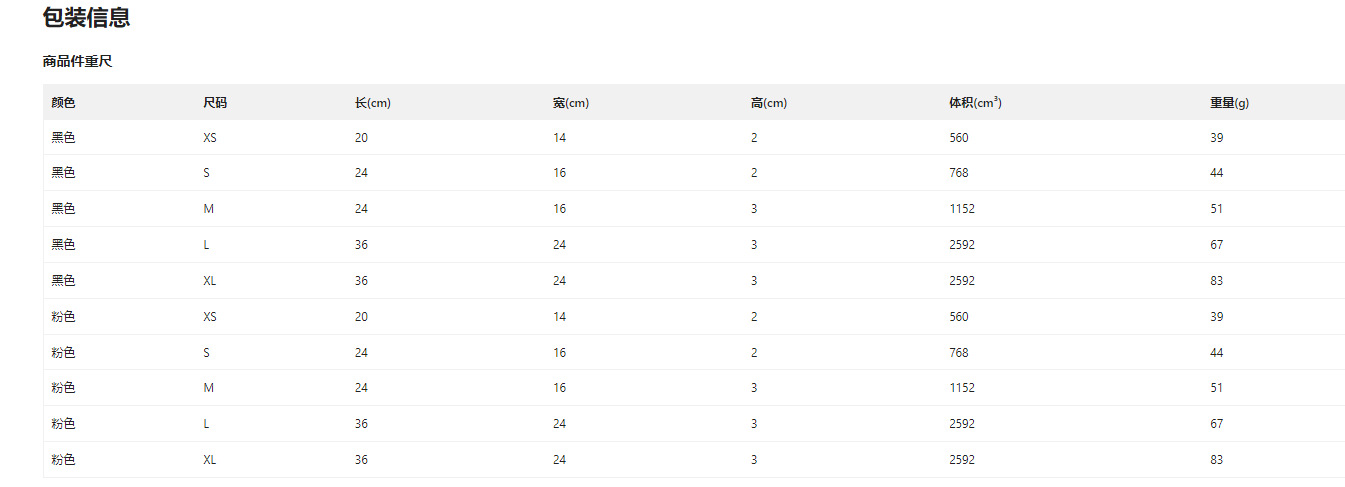This screenshot has height=487, width=1345.
Task: Select the 粉色 XS size cell
Action: click(x=210, y=317)
